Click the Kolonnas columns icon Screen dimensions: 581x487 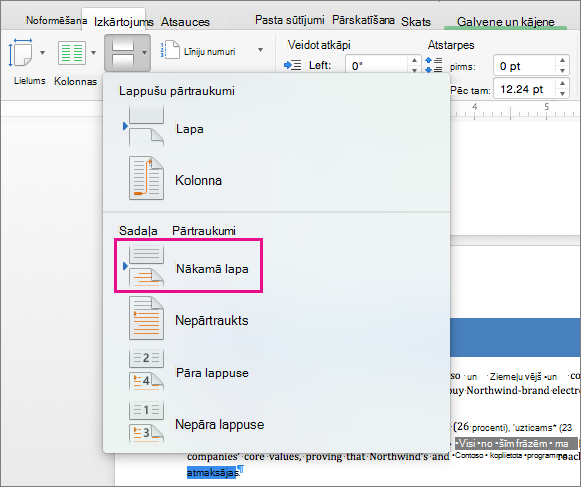[72, 53]
